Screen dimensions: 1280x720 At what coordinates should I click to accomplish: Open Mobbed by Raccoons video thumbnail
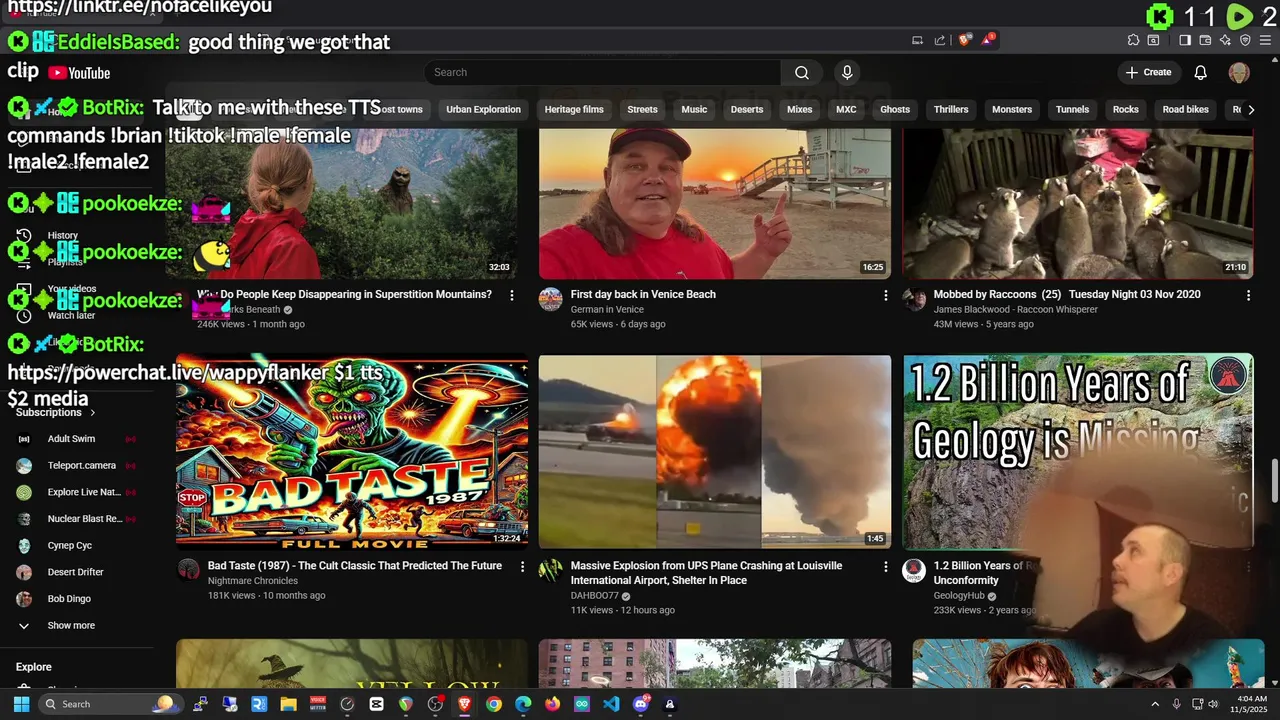(x=1078, y=203)
